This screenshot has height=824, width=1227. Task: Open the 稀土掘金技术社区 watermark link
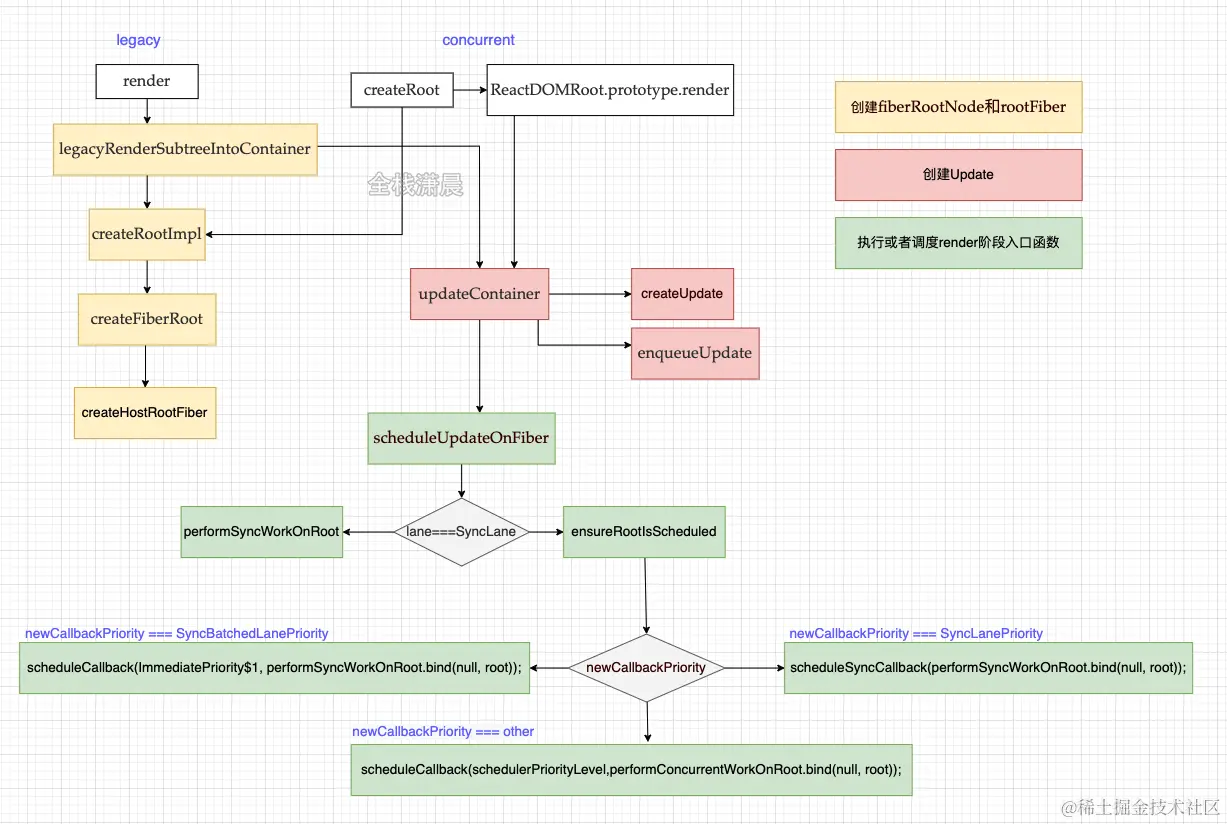pos(1138,808)
